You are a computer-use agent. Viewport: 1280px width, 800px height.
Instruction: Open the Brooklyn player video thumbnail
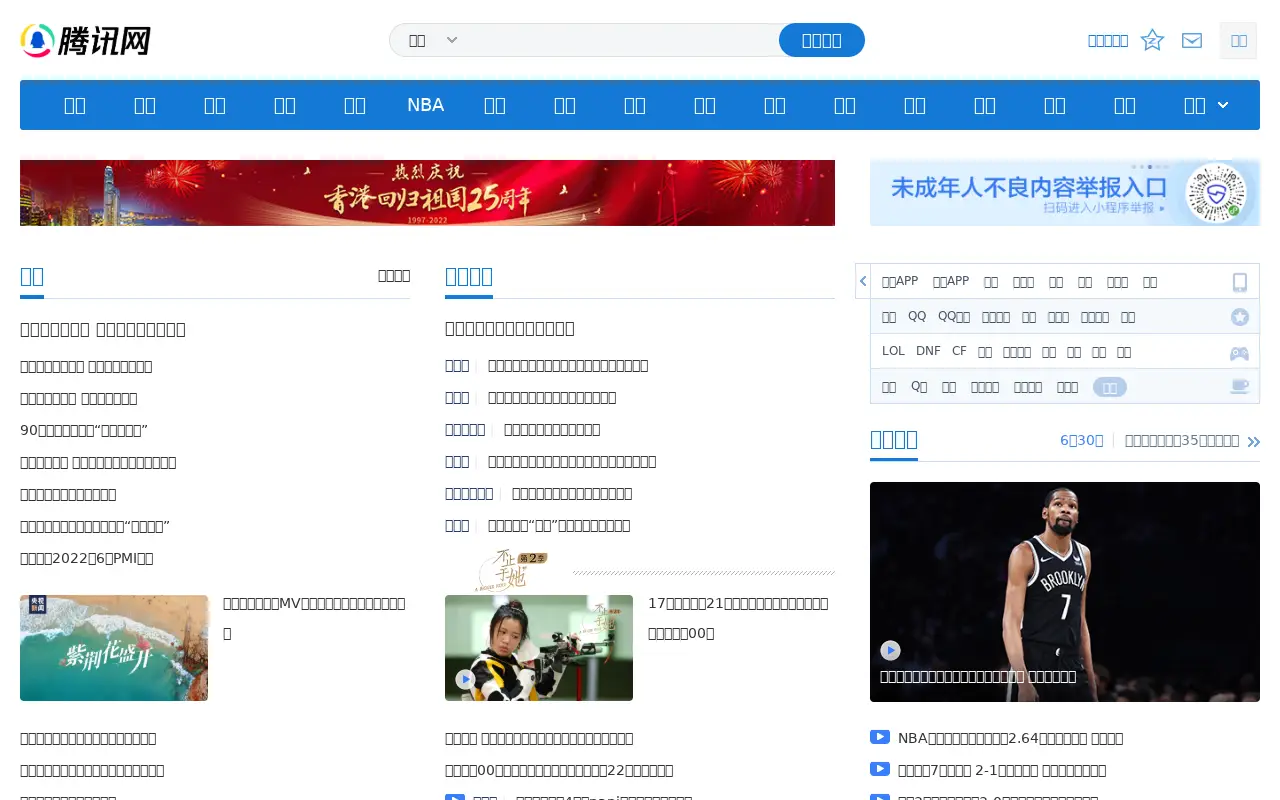tap(1065, 592)
